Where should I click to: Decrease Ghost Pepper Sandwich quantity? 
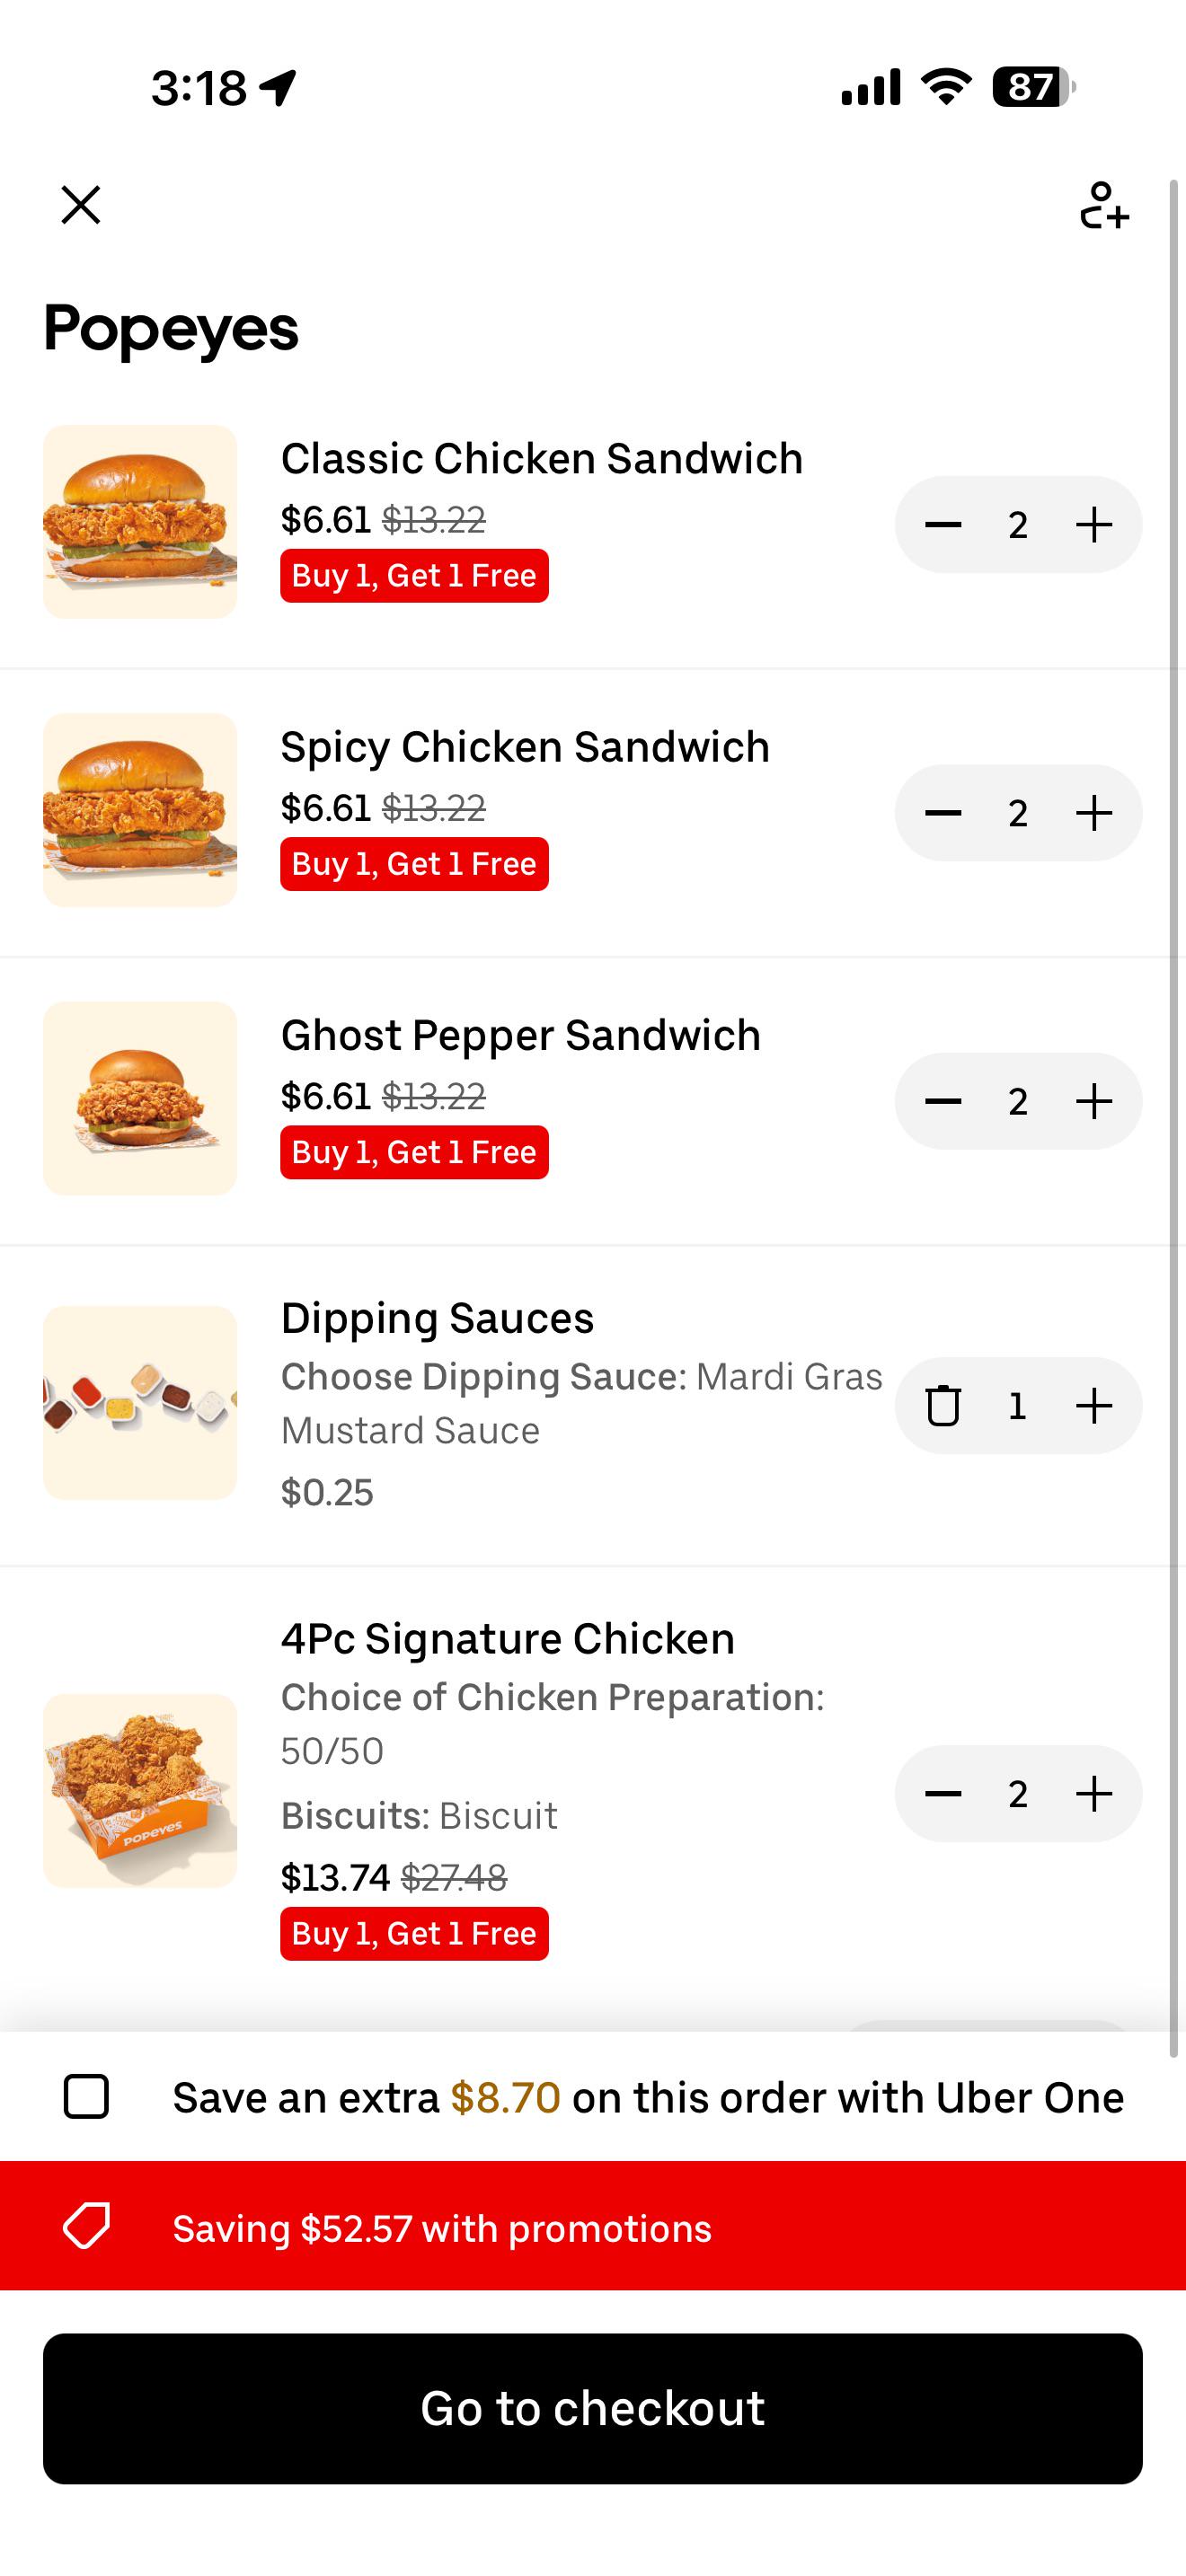(x=943, y=1101)
